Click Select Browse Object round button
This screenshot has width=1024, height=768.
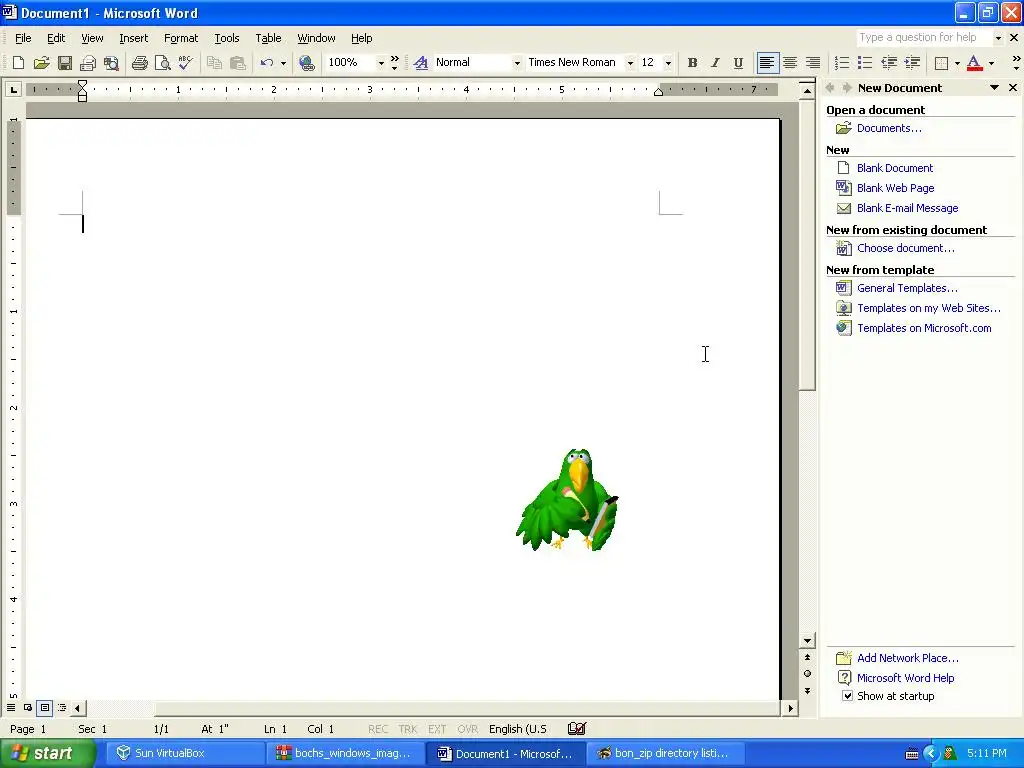807,673
